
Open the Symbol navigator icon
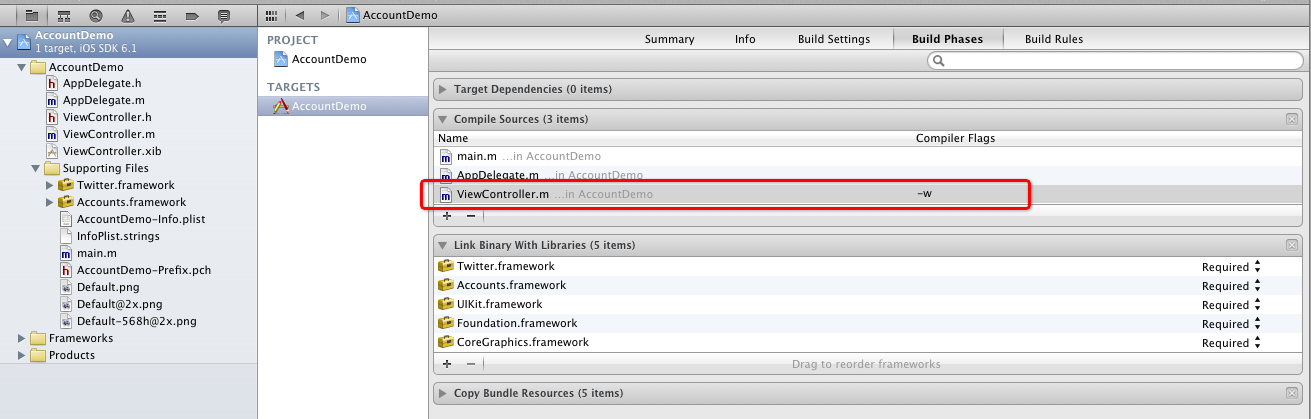pyautogui.click(x=64, y=15)
